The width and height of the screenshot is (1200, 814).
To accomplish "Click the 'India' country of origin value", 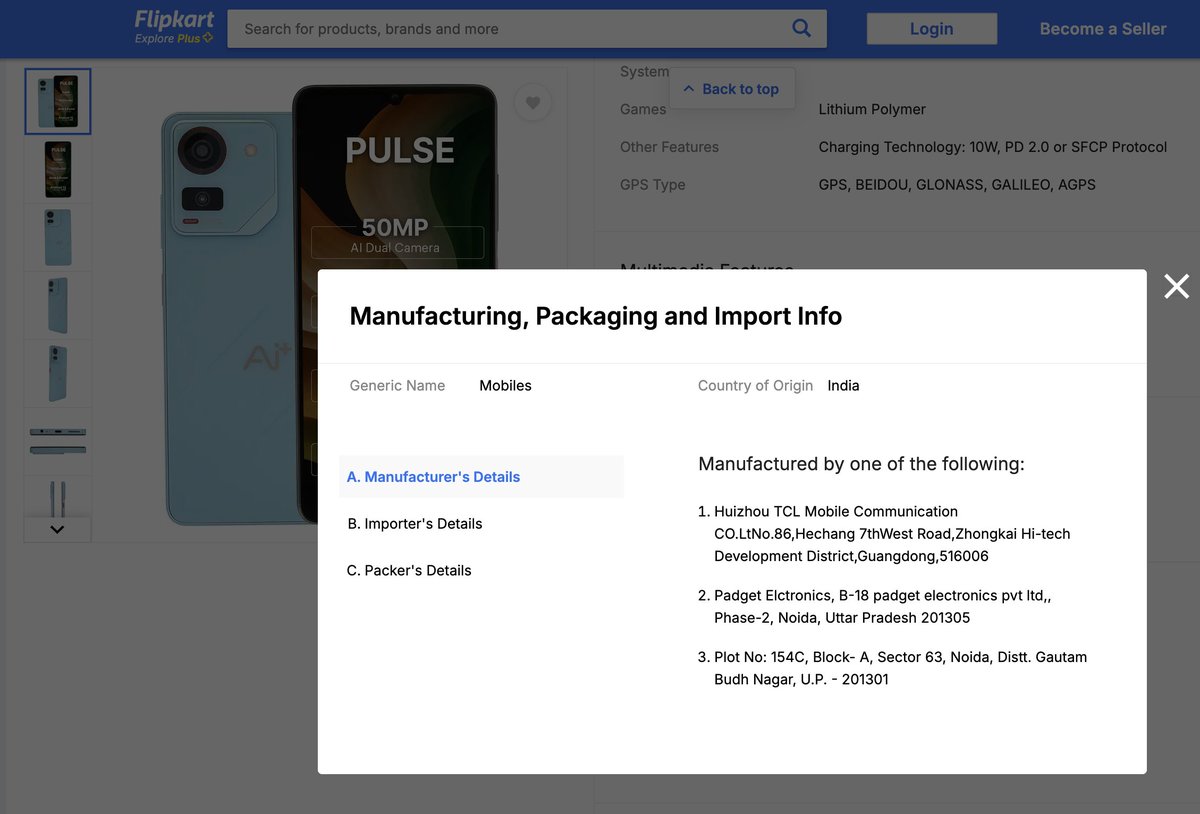I will 843,386.
